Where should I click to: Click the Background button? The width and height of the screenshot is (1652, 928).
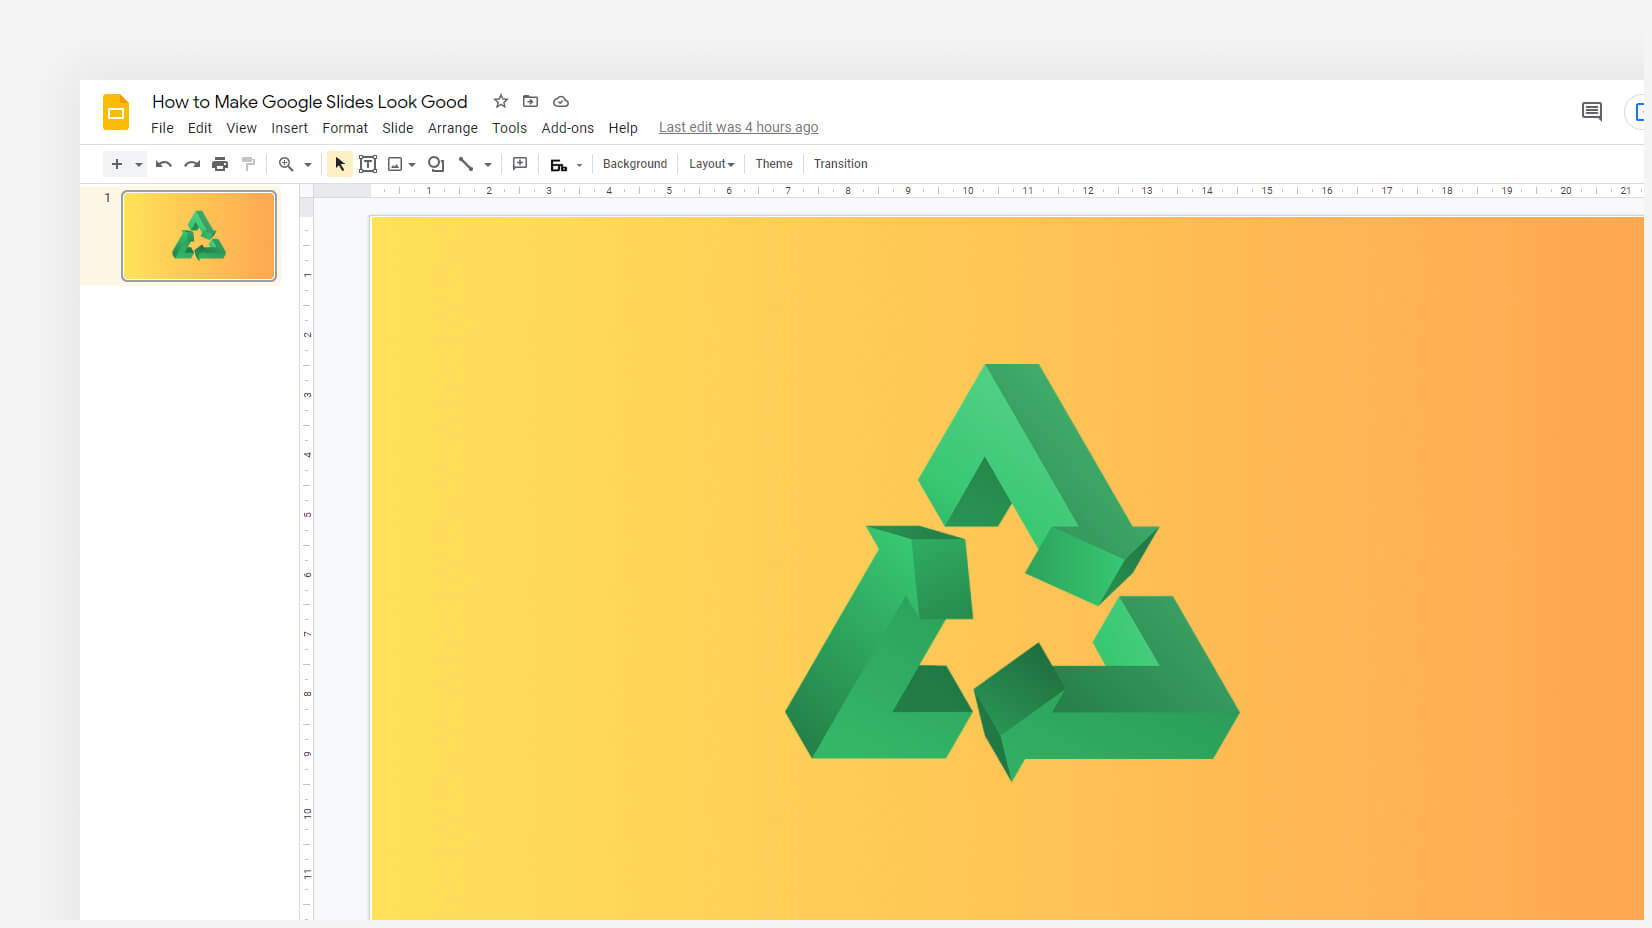pyautogui.click(x=635, y=164)
